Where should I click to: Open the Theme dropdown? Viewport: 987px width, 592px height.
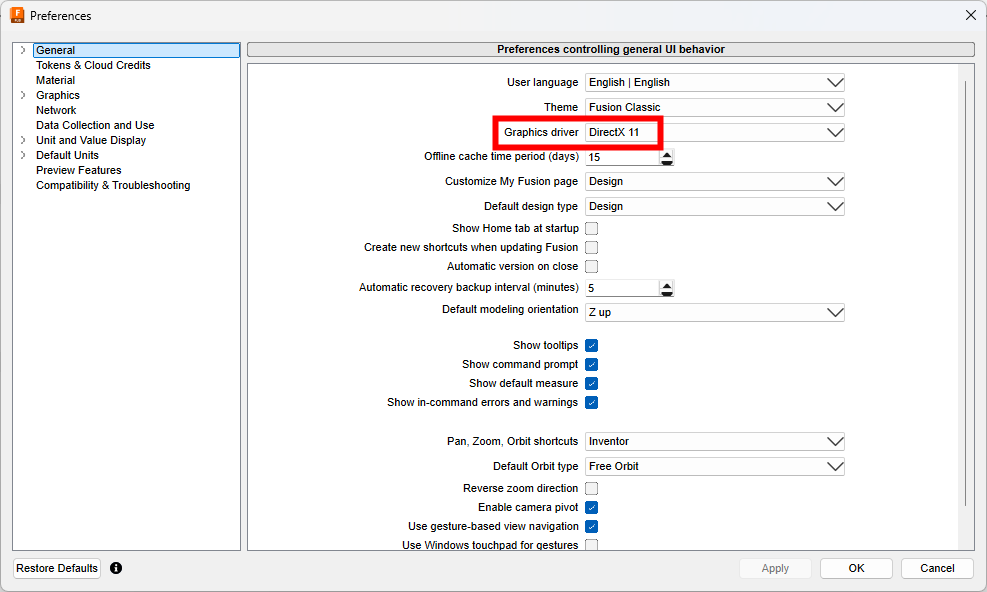(x=714, y=108)
